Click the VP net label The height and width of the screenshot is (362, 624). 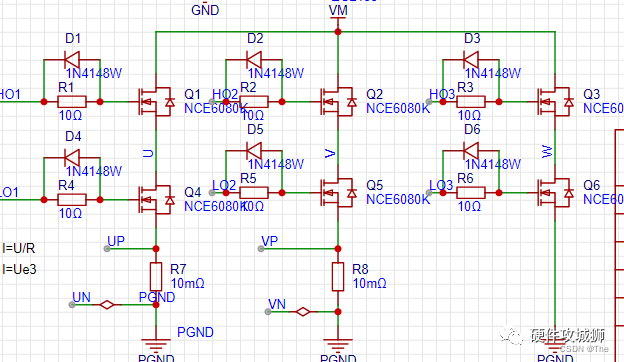click(x=270, y=241)
